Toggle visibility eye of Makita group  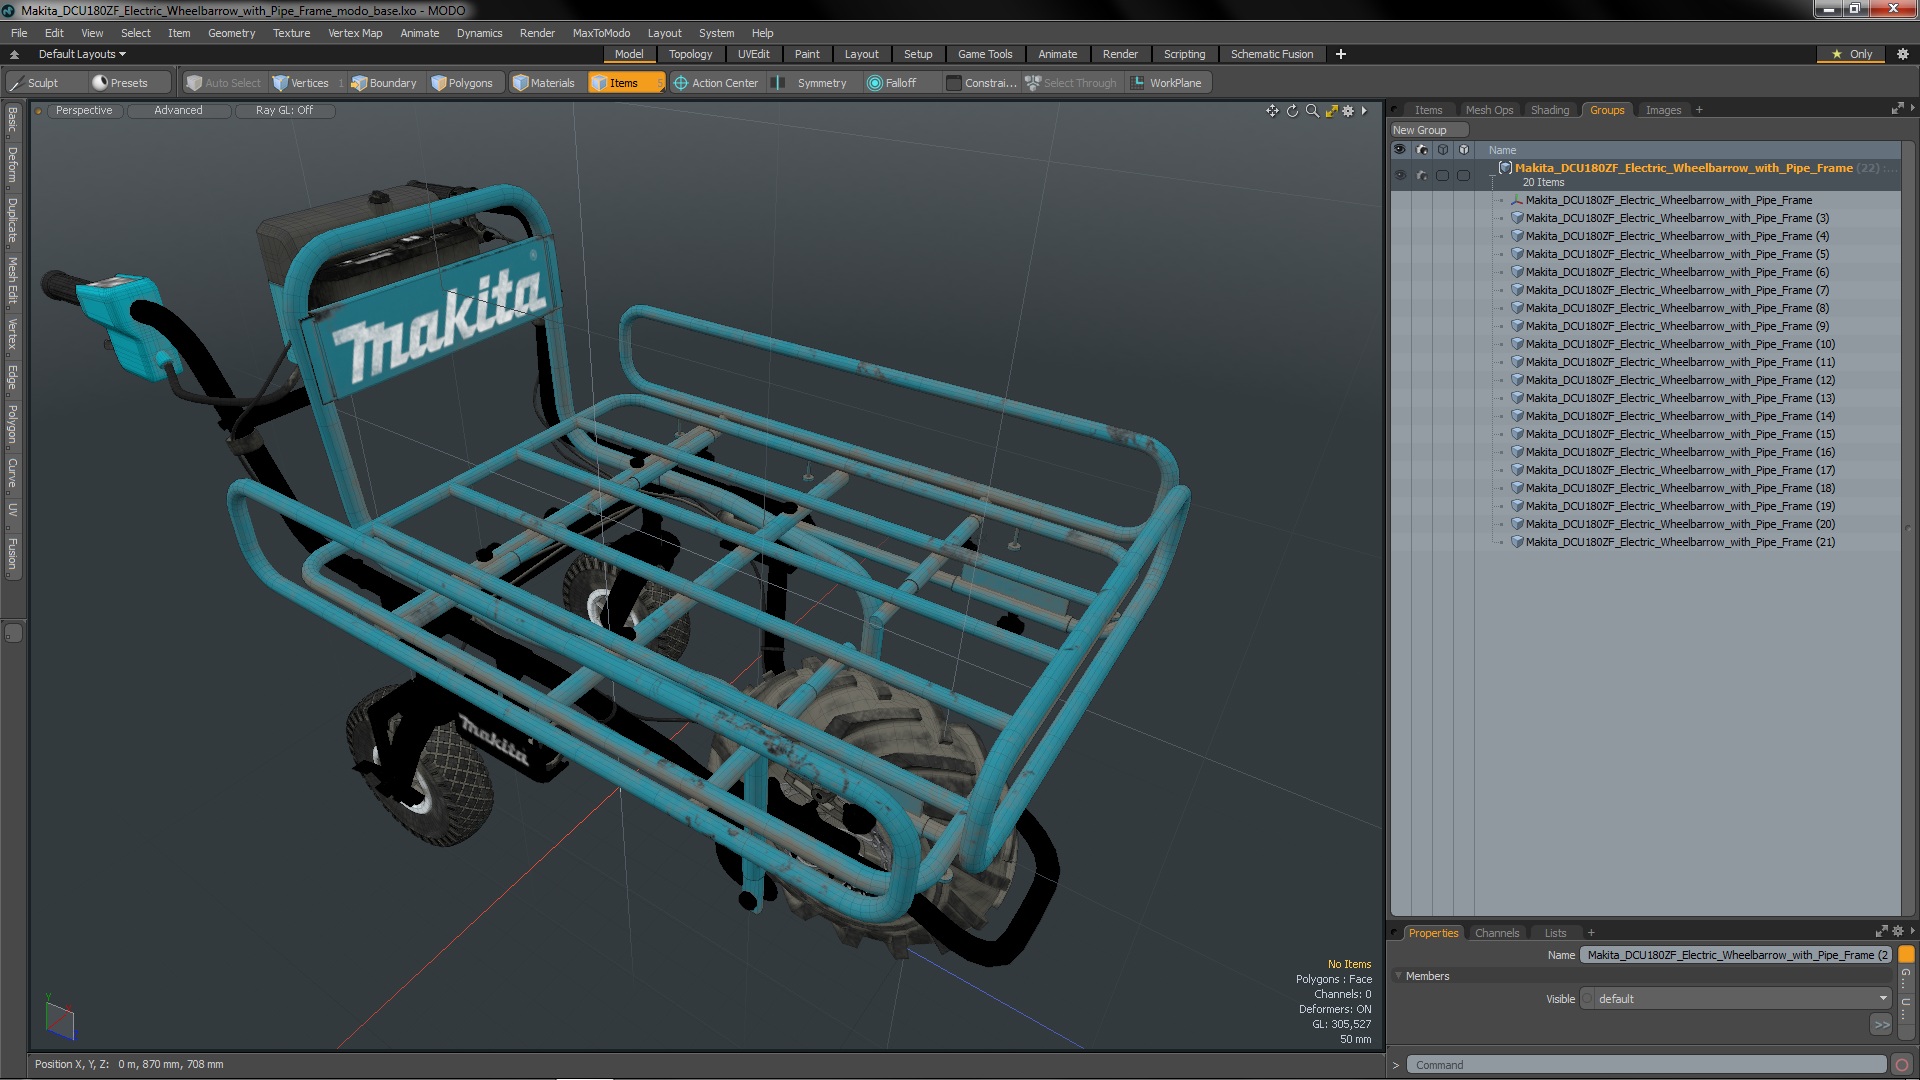1399,175
